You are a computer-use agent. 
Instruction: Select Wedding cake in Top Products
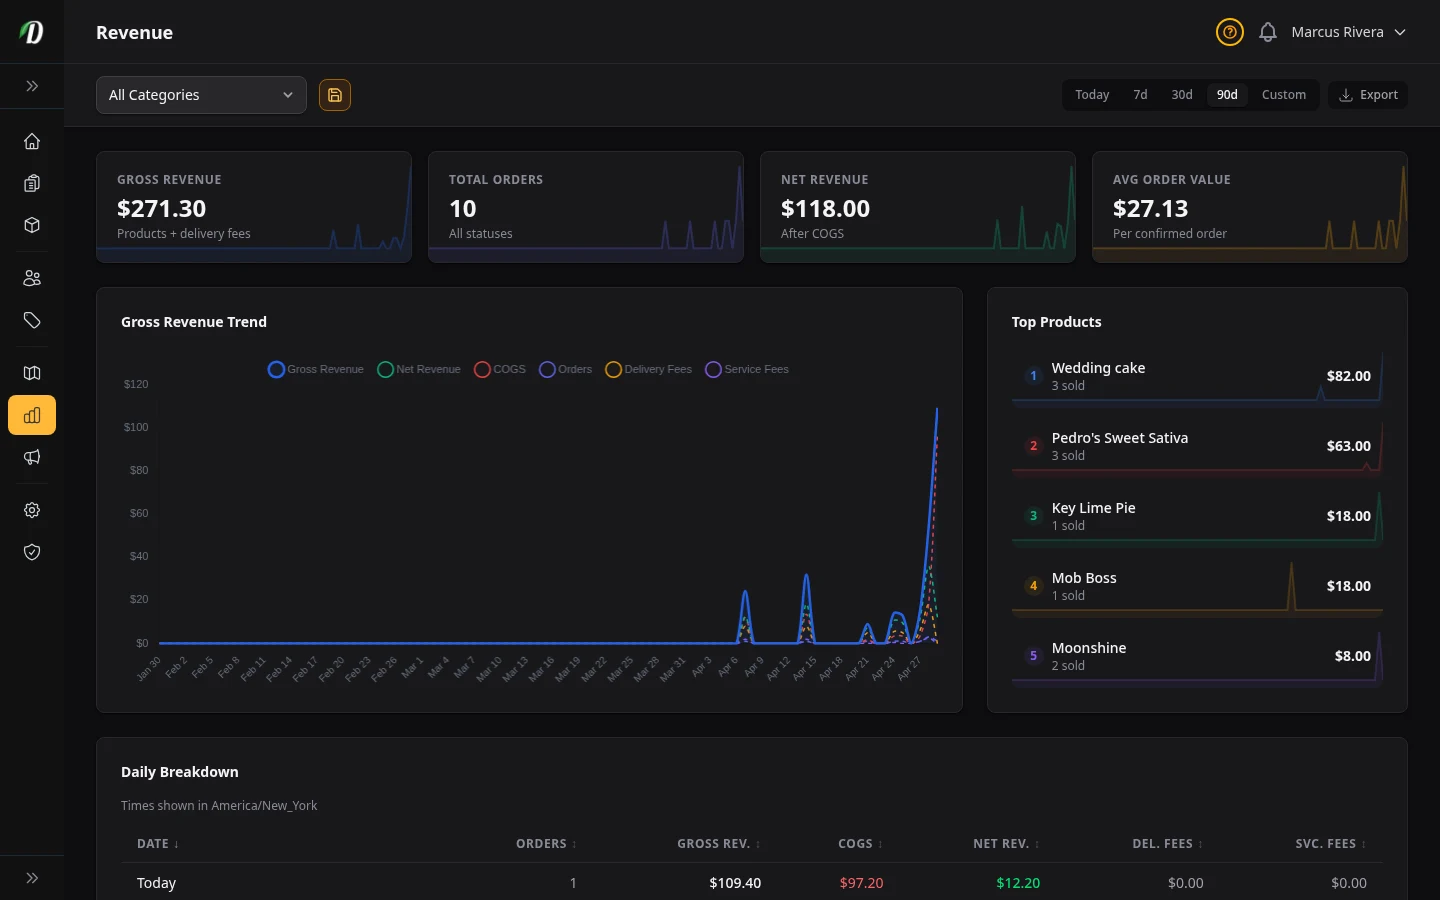(1197, 376)
